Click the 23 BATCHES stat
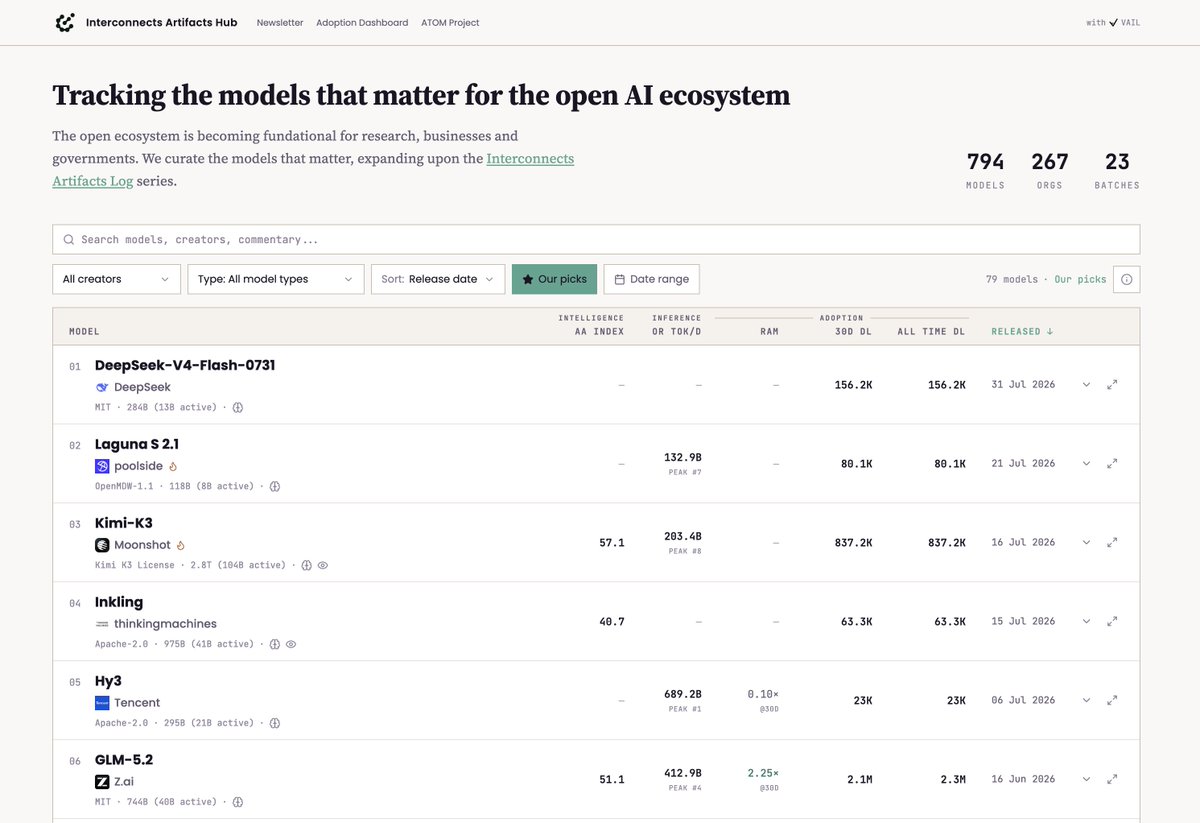This screenshot has height=823, width=1200. coord(1117,169)
